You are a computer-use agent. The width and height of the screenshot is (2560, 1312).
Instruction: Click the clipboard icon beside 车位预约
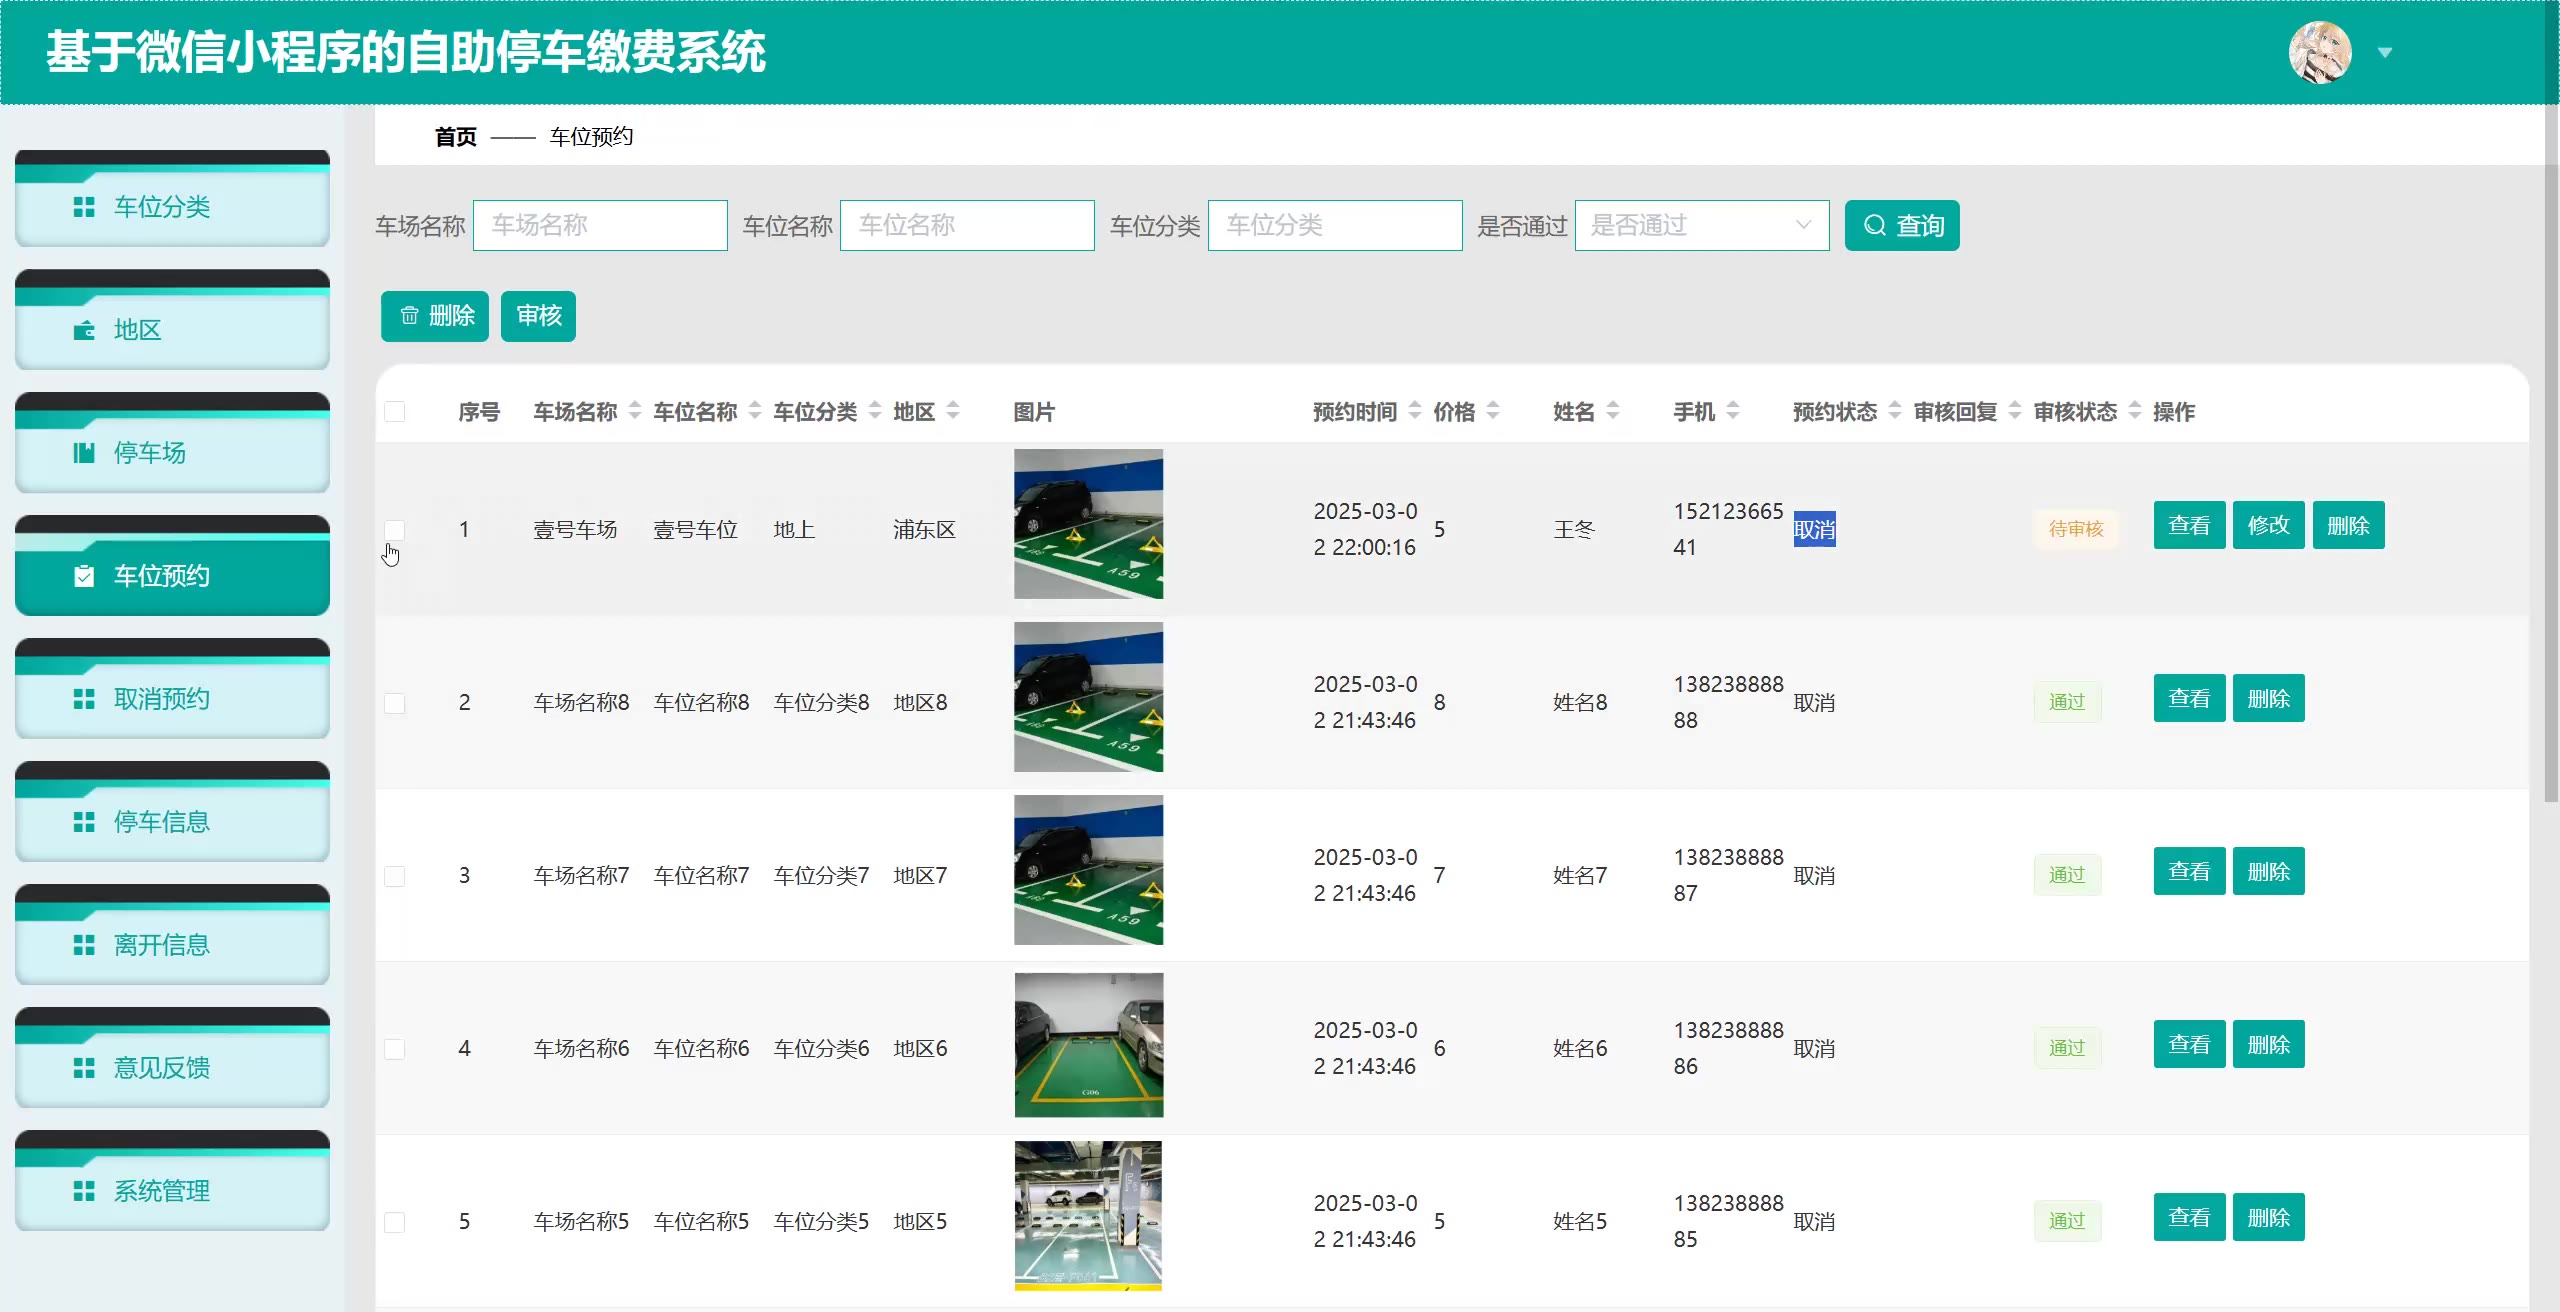pos(84,576)
